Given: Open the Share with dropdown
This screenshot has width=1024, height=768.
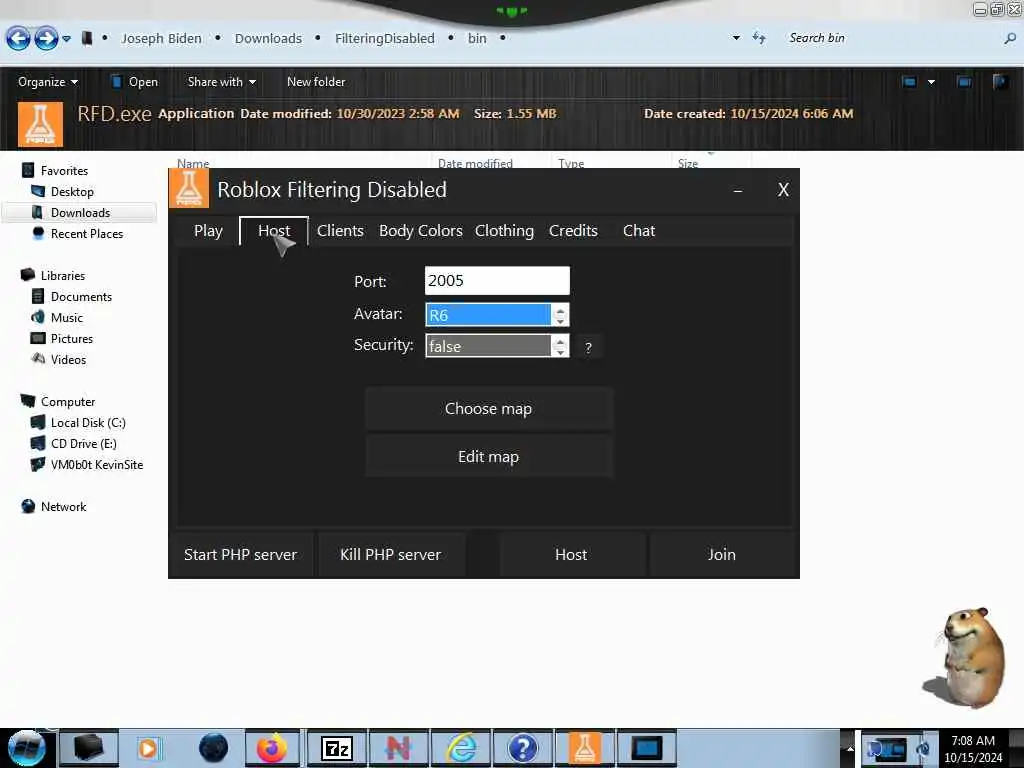Looking at the screenshot, I should [221, 82].
